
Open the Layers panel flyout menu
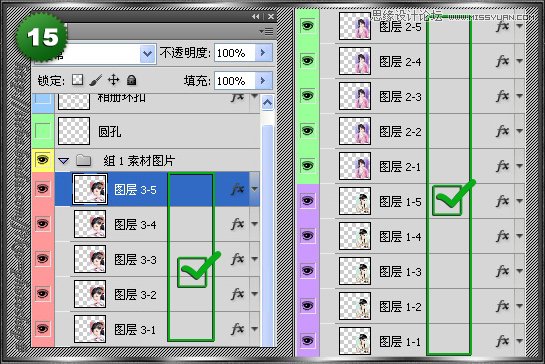[x=266, y=32]
